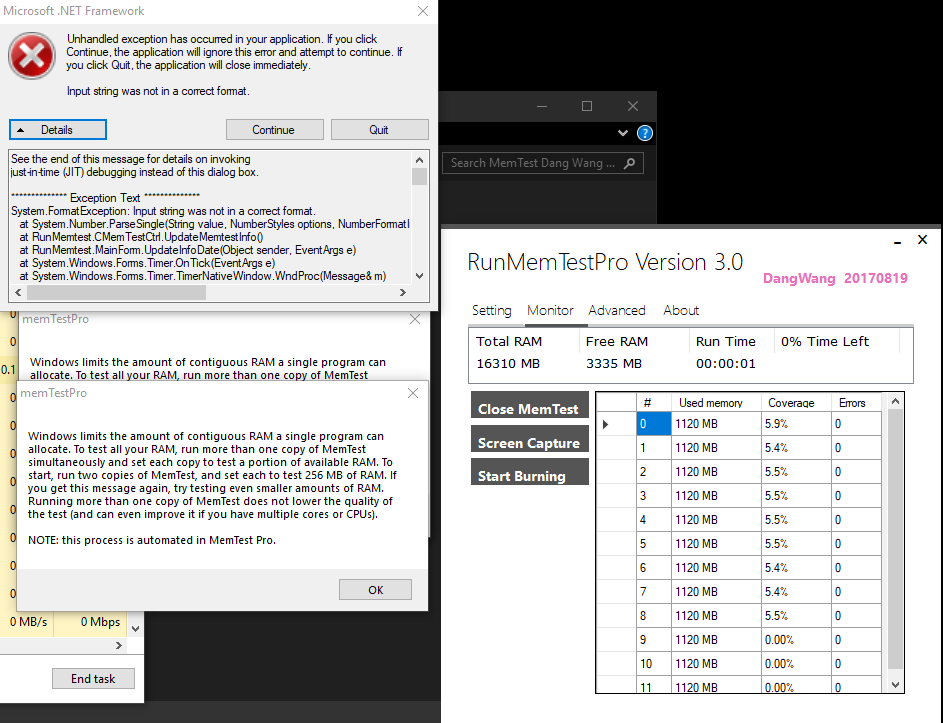Click the # column header in the grid
This screenshot has width=943, height=723.
click(x=654, y=402)
